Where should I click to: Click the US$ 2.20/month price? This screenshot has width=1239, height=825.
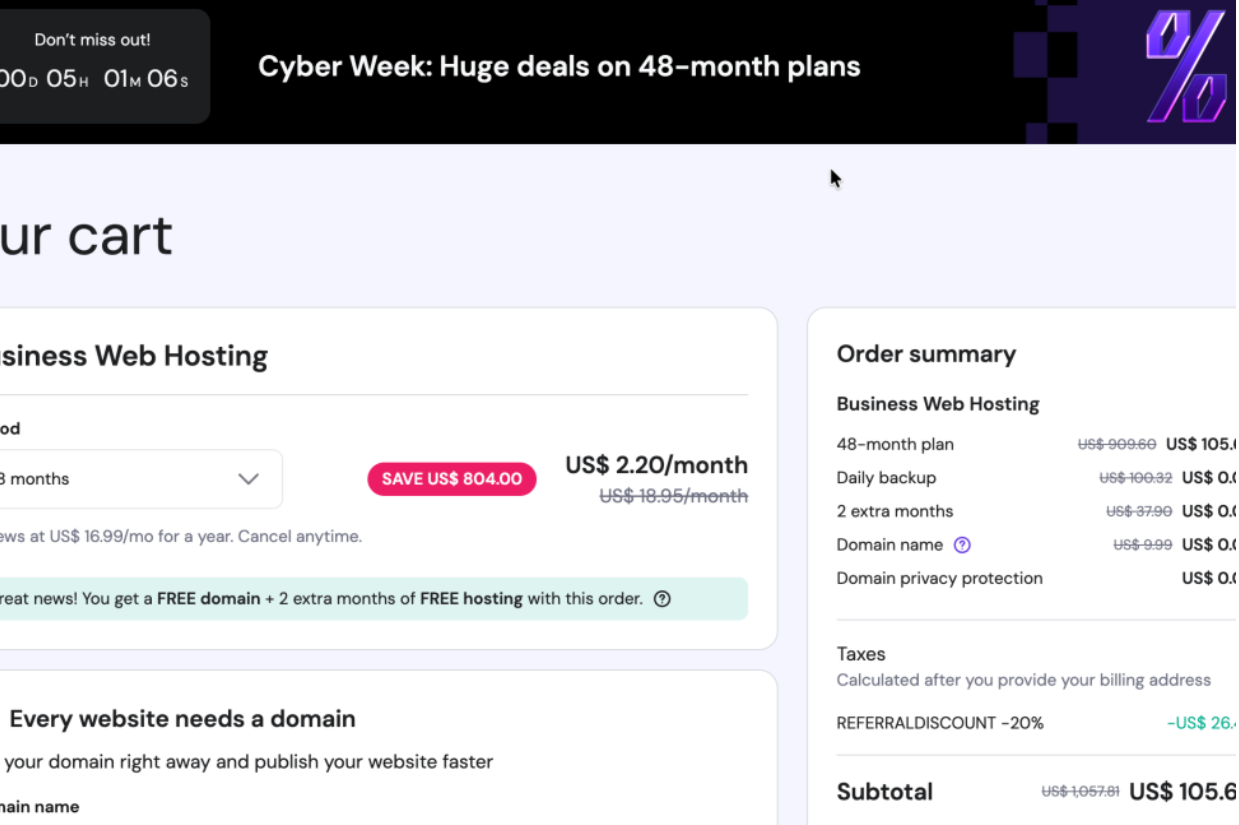[656, 465]
